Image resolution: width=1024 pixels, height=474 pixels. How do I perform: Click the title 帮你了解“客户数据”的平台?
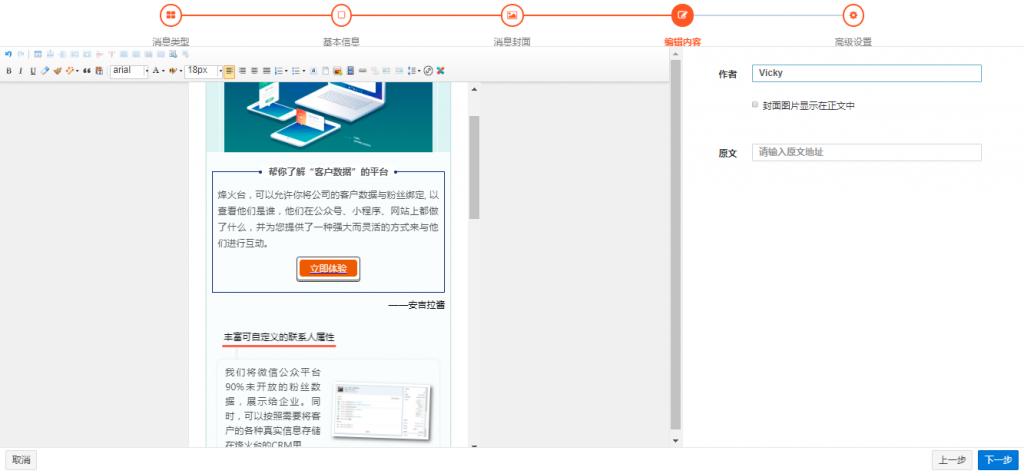(x=328, y=172)
